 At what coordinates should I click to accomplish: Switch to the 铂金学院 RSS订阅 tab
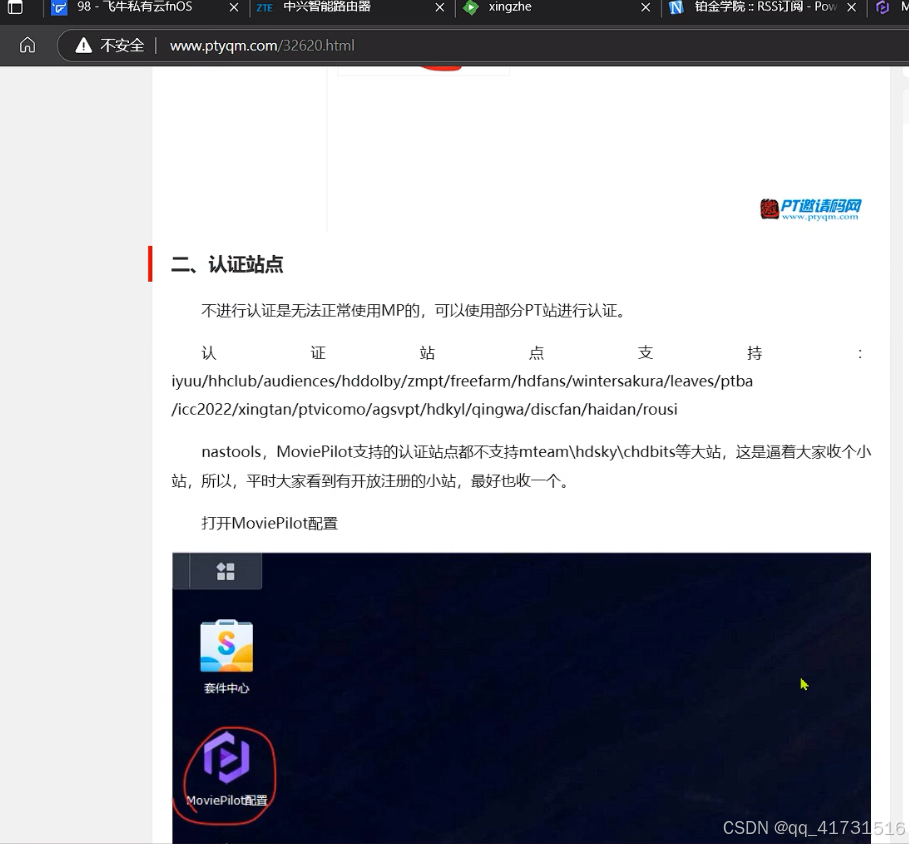pos(762,8)
